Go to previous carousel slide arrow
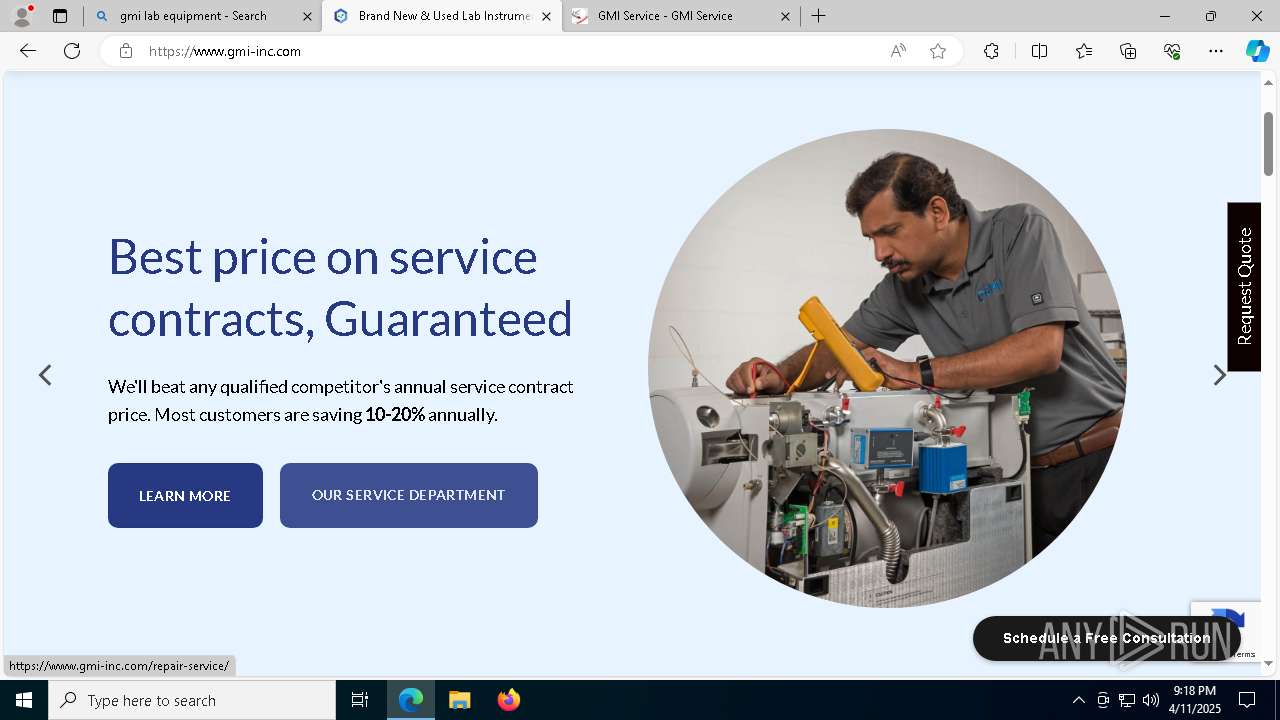 point(45,375)
